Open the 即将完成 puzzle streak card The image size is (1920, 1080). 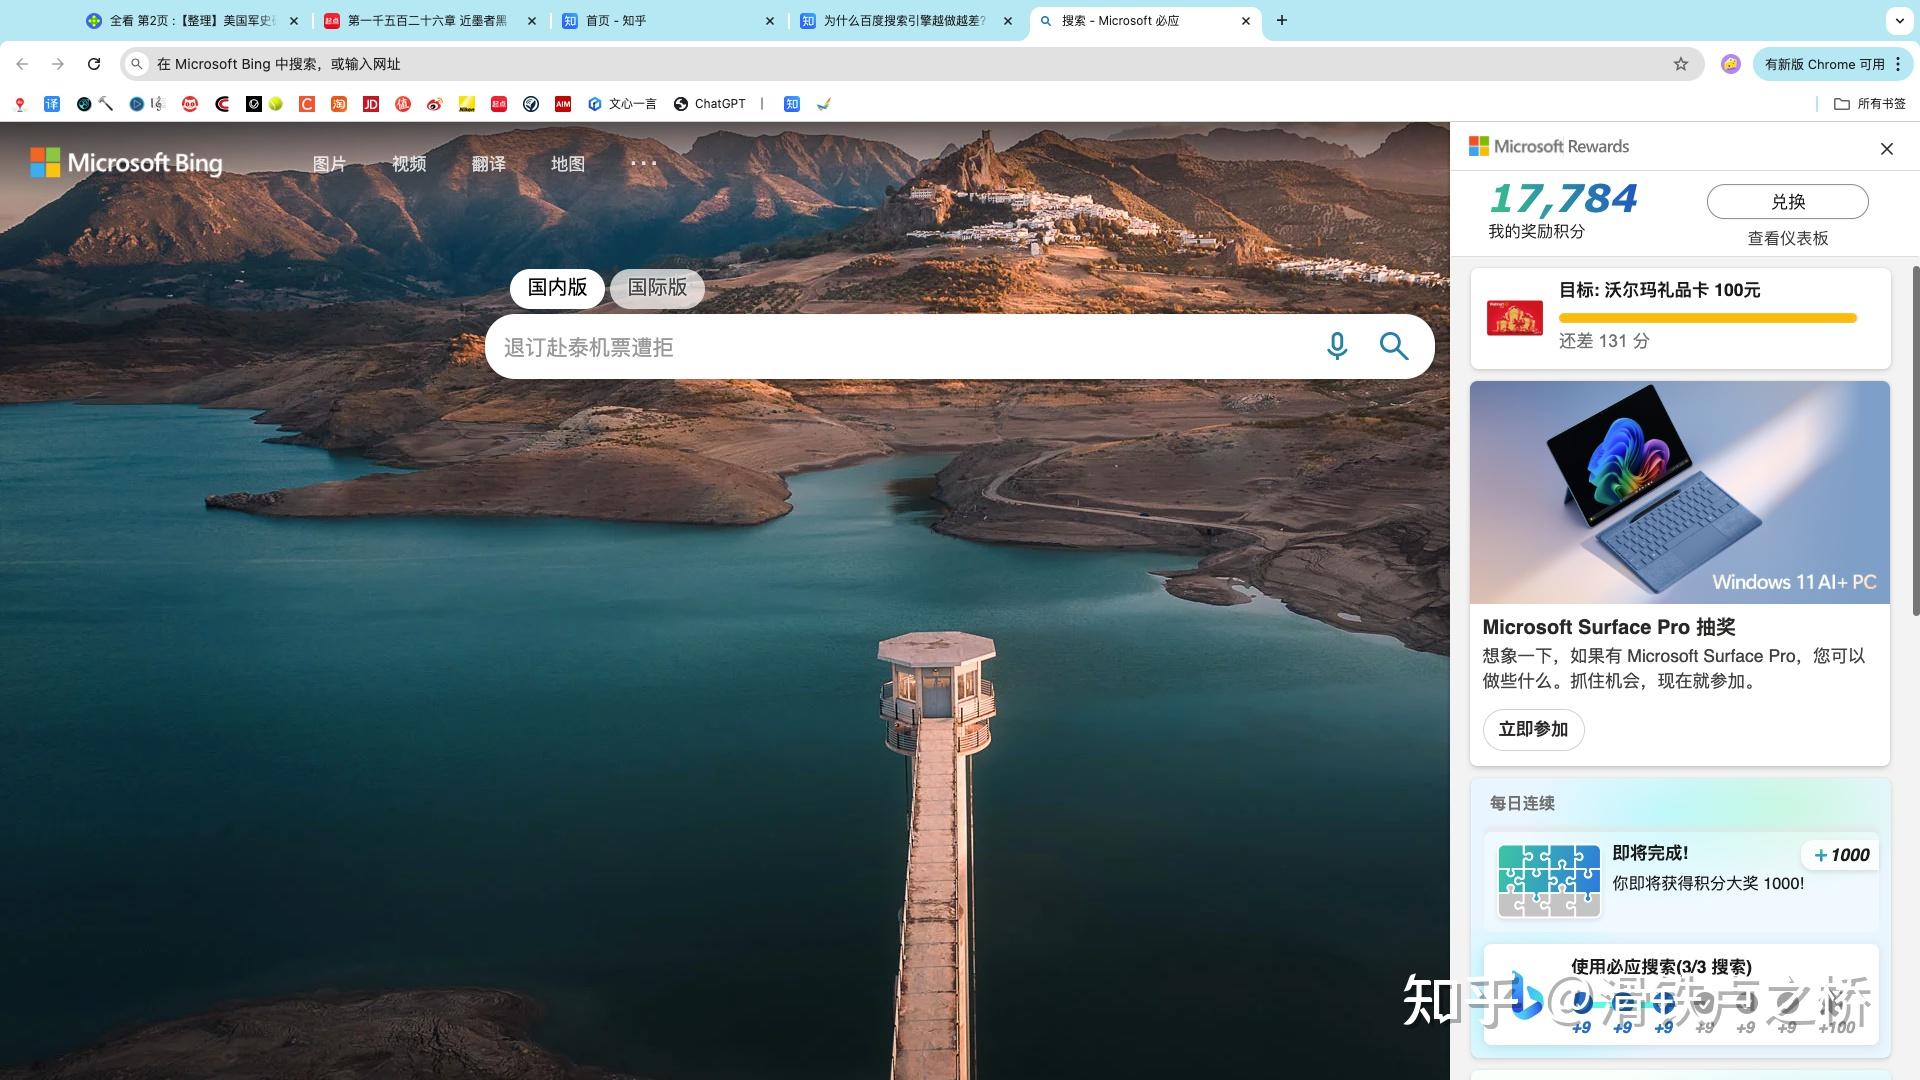1680,880
